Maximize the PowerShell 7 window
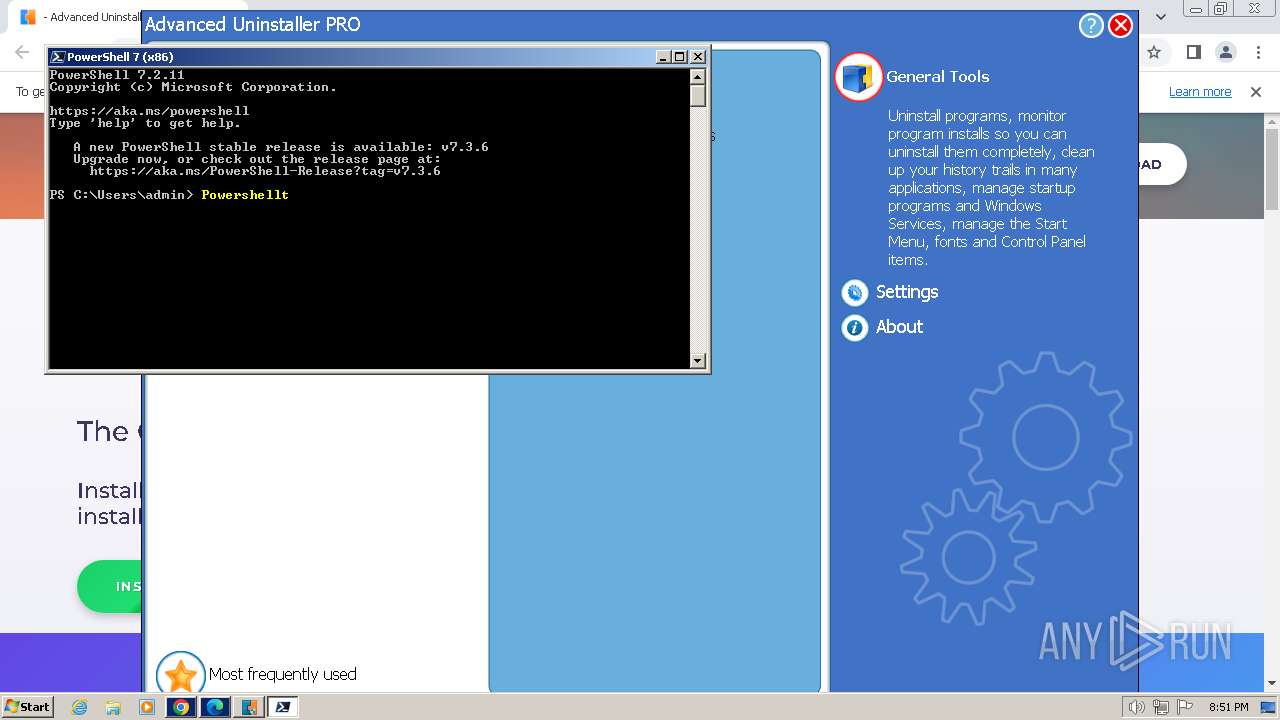Screen dimensions: 1280x720 click(680, 57)
